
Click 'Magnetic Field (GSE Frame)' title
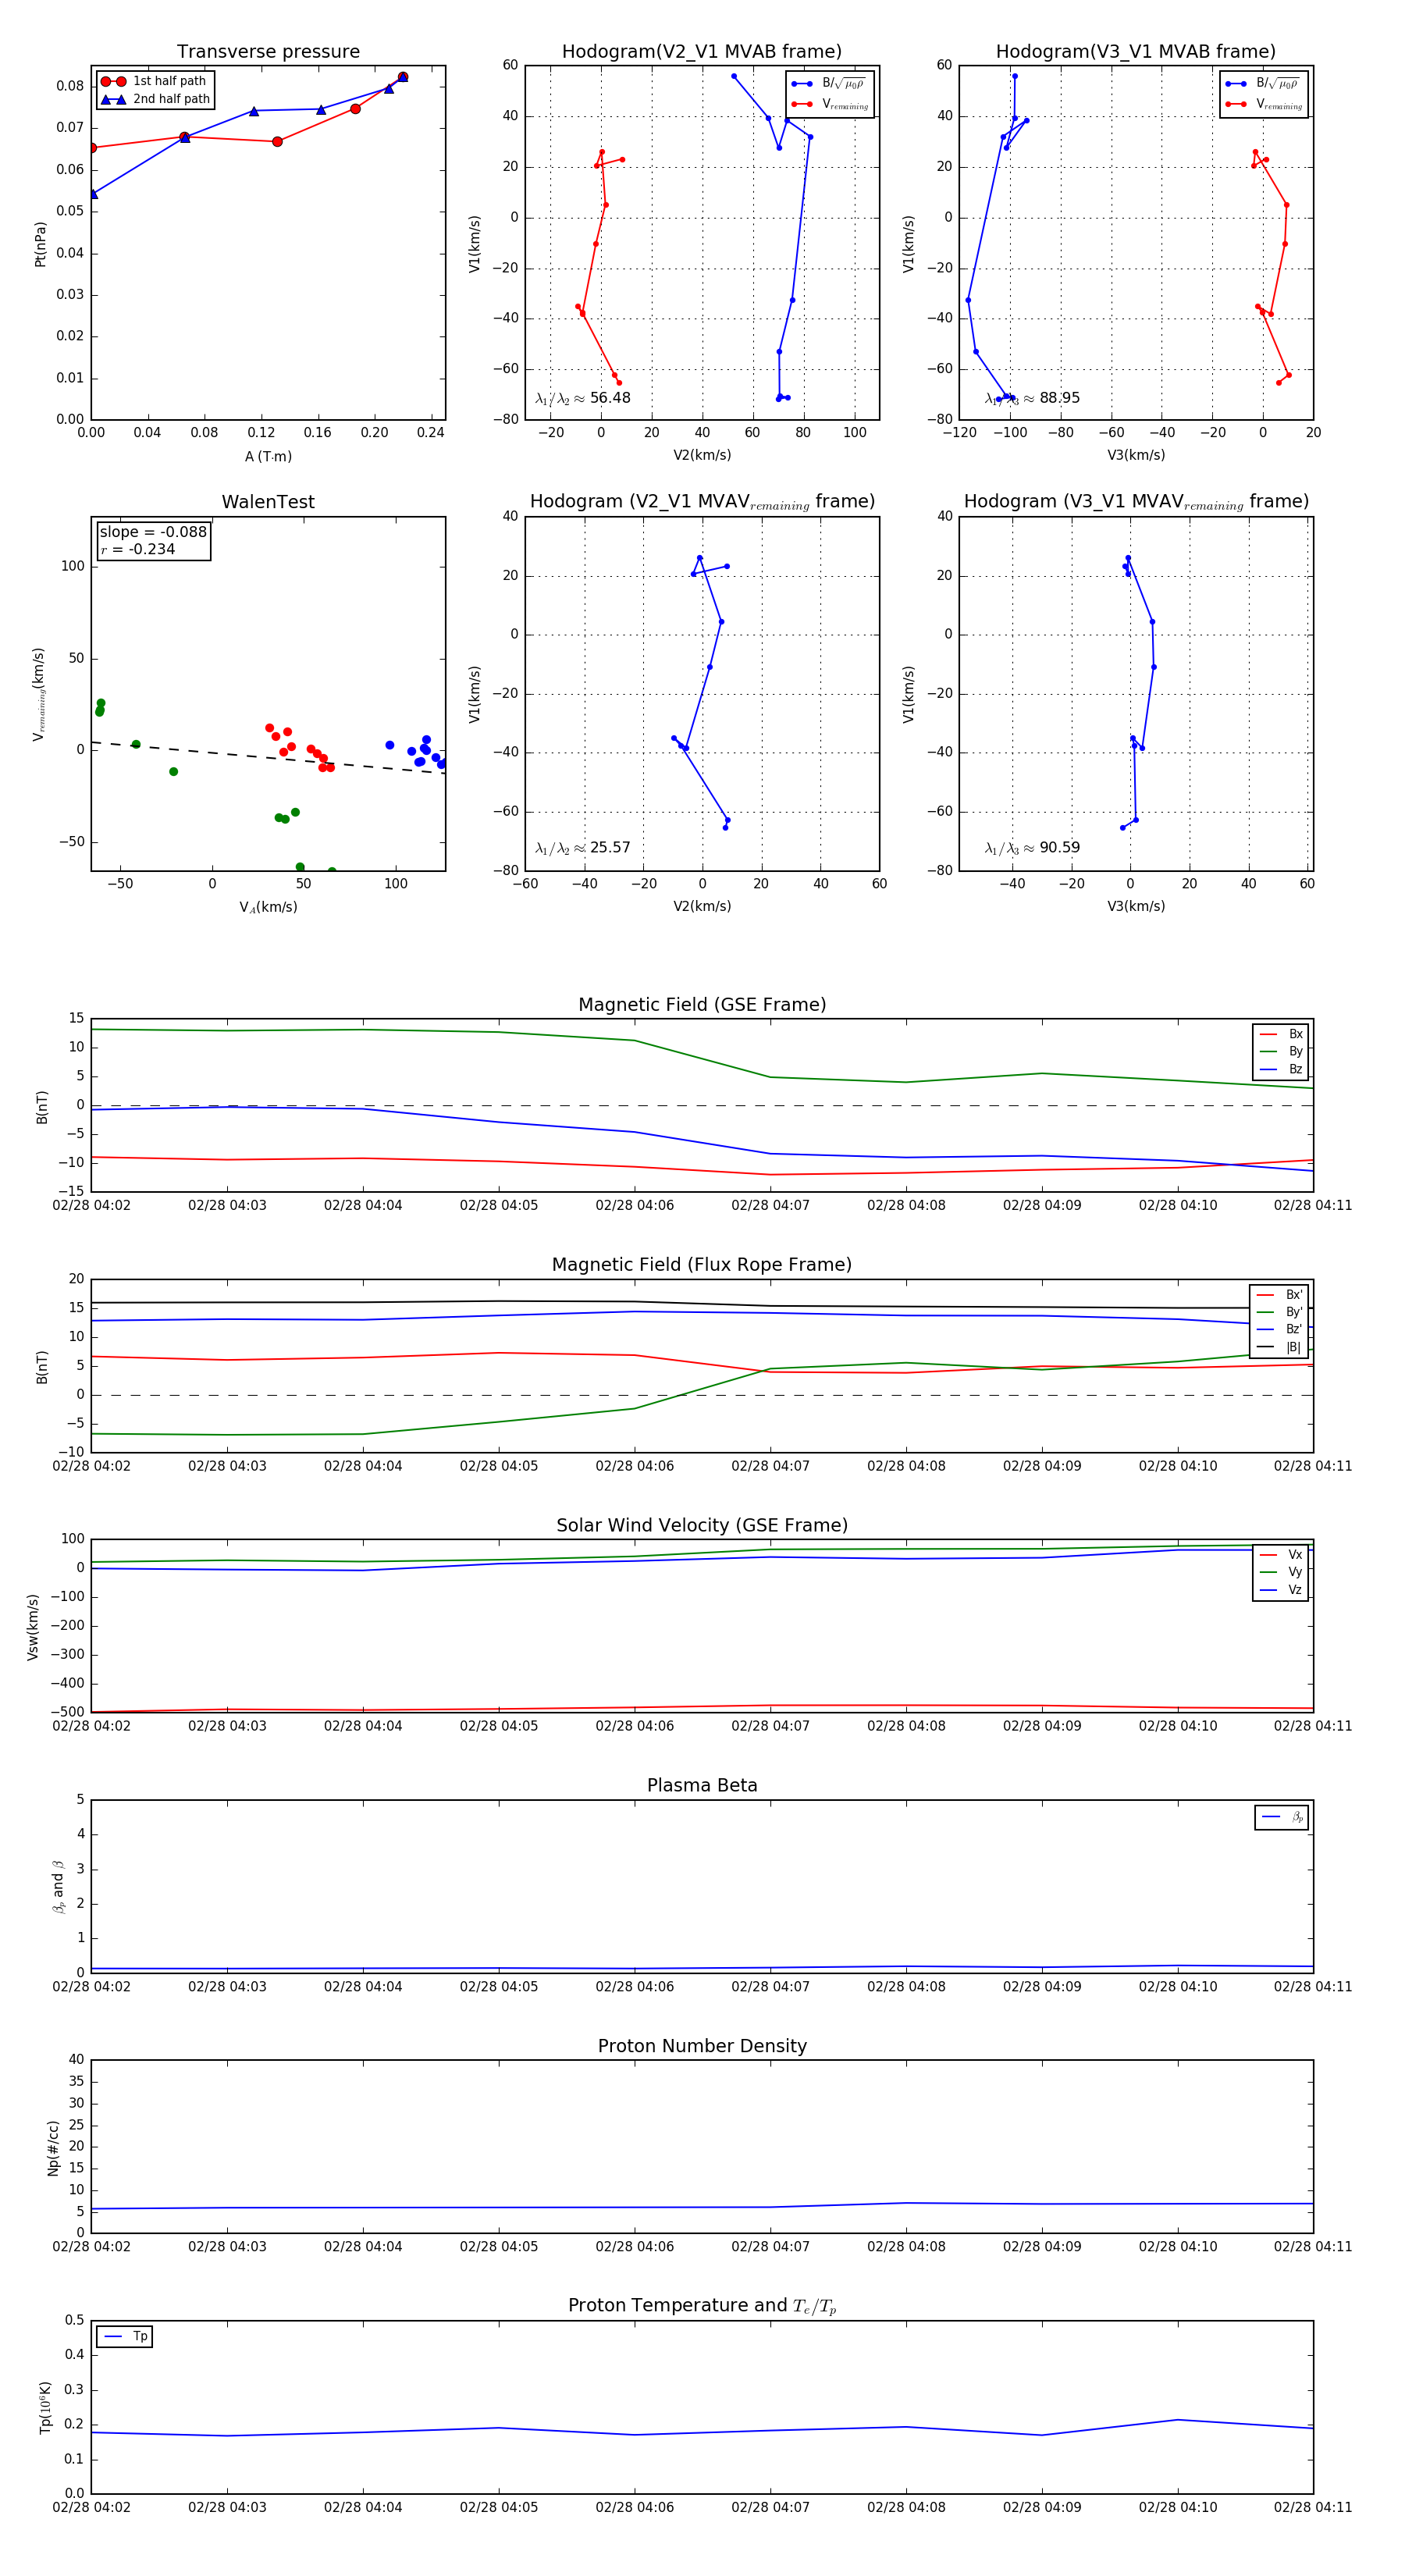(x=702, y=1005)
